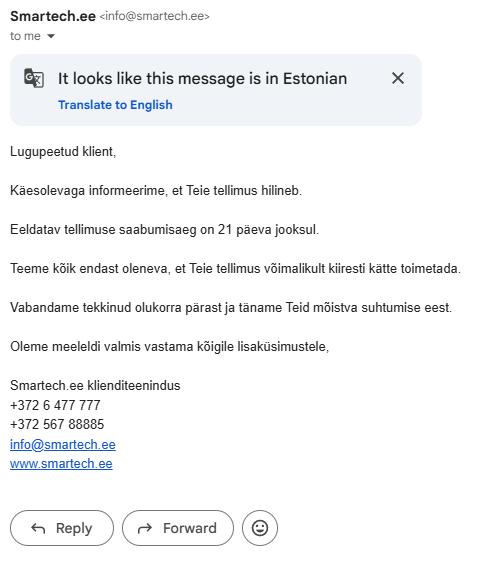Click the greeting "Lugupeetud klient"

click(63, 152)
